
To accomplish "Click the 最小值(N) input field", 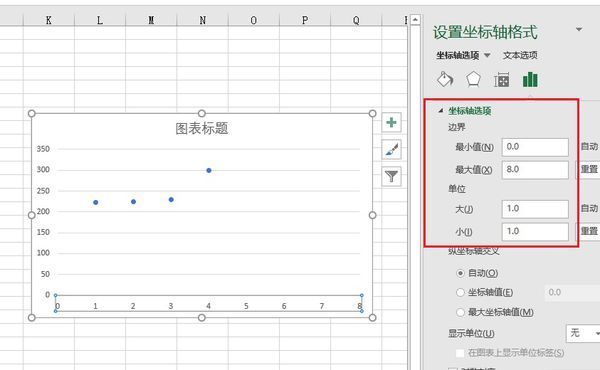I will [x=535, y=147].
